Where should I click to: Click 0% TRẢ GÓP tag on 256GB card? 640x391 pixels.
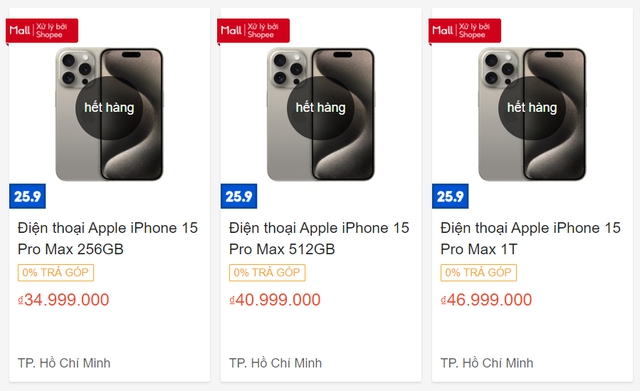pos(56,273)
